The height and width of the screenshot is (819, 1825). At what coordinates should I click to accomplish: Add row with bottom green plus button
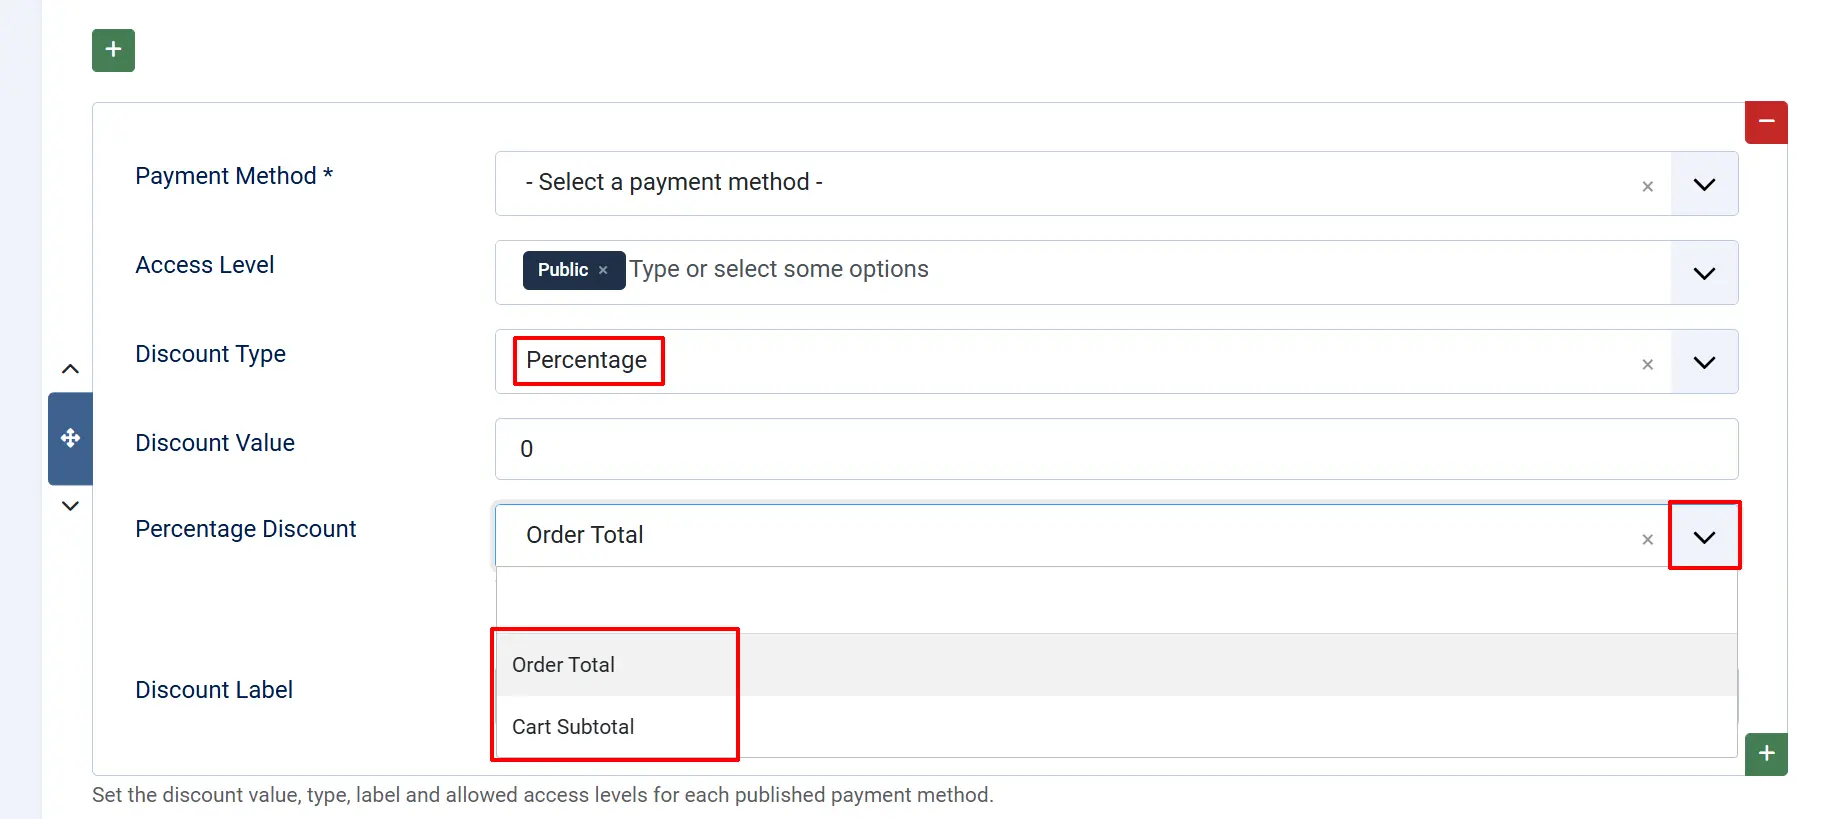coord(1766,753)
